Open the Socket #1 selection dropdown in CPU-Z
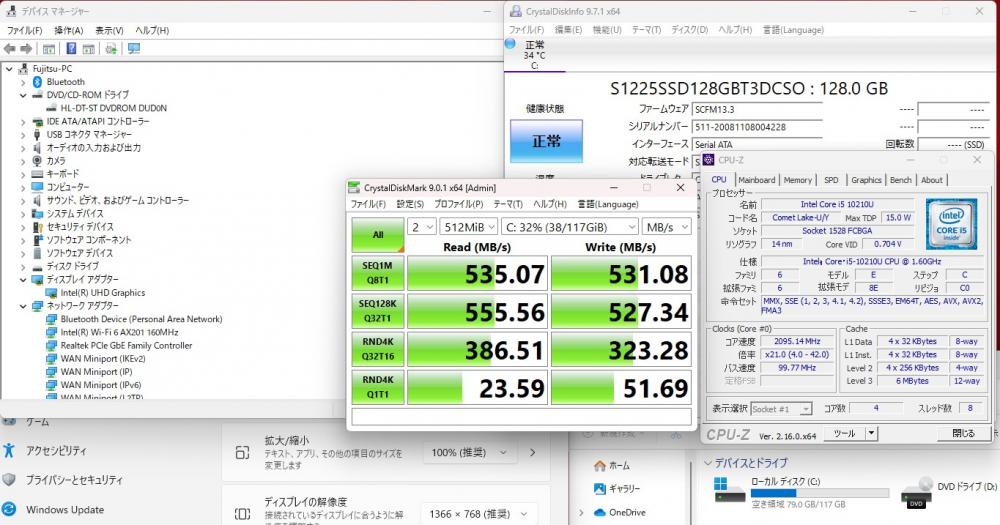 [x=781, y=409]
